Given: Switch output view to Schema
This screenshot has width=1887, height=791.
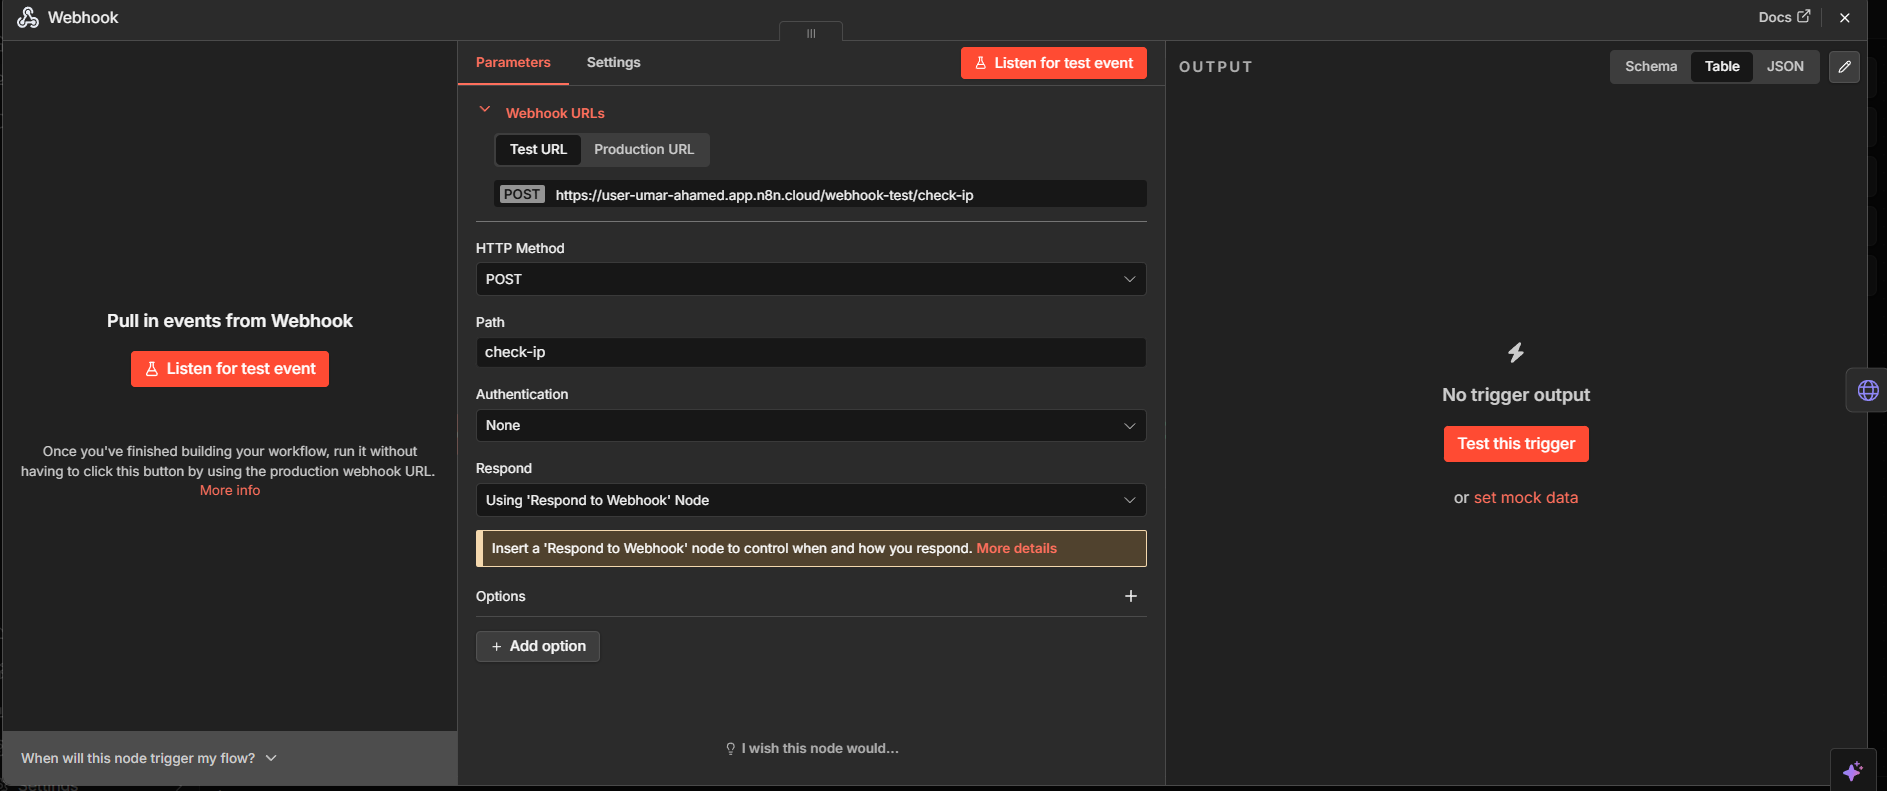Looking at the screenshot, I should coord(1651,66).
